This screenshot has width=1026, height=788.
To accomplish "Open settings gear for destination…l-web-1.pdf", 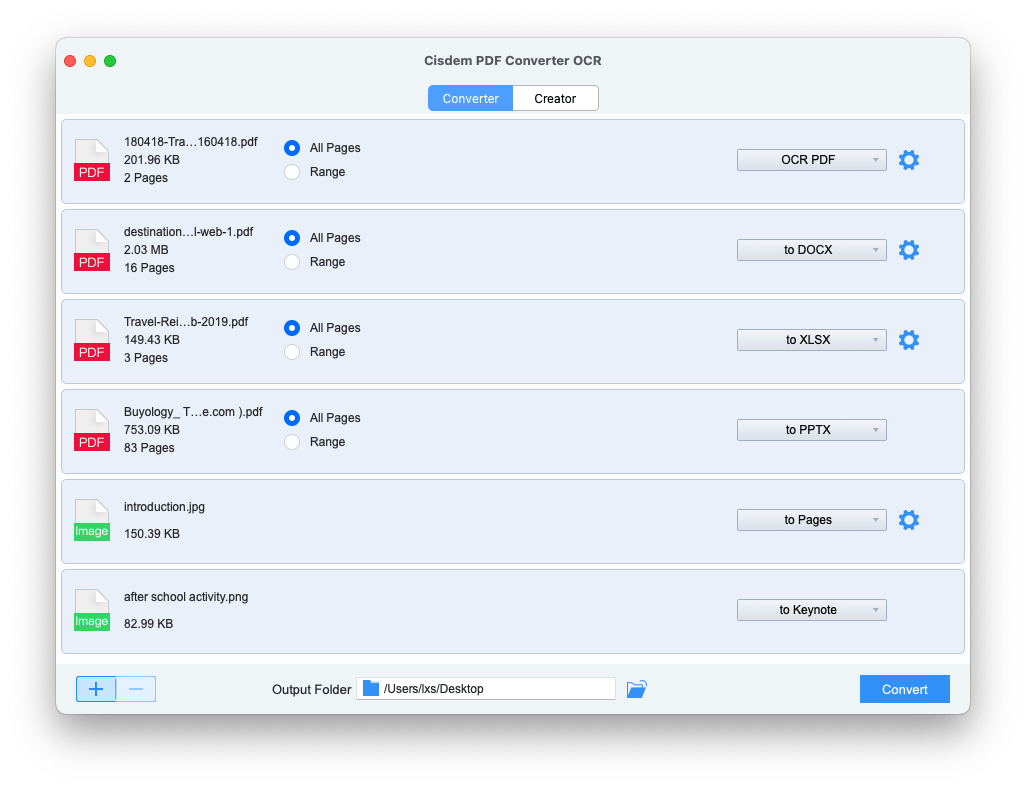I will 908,249.
